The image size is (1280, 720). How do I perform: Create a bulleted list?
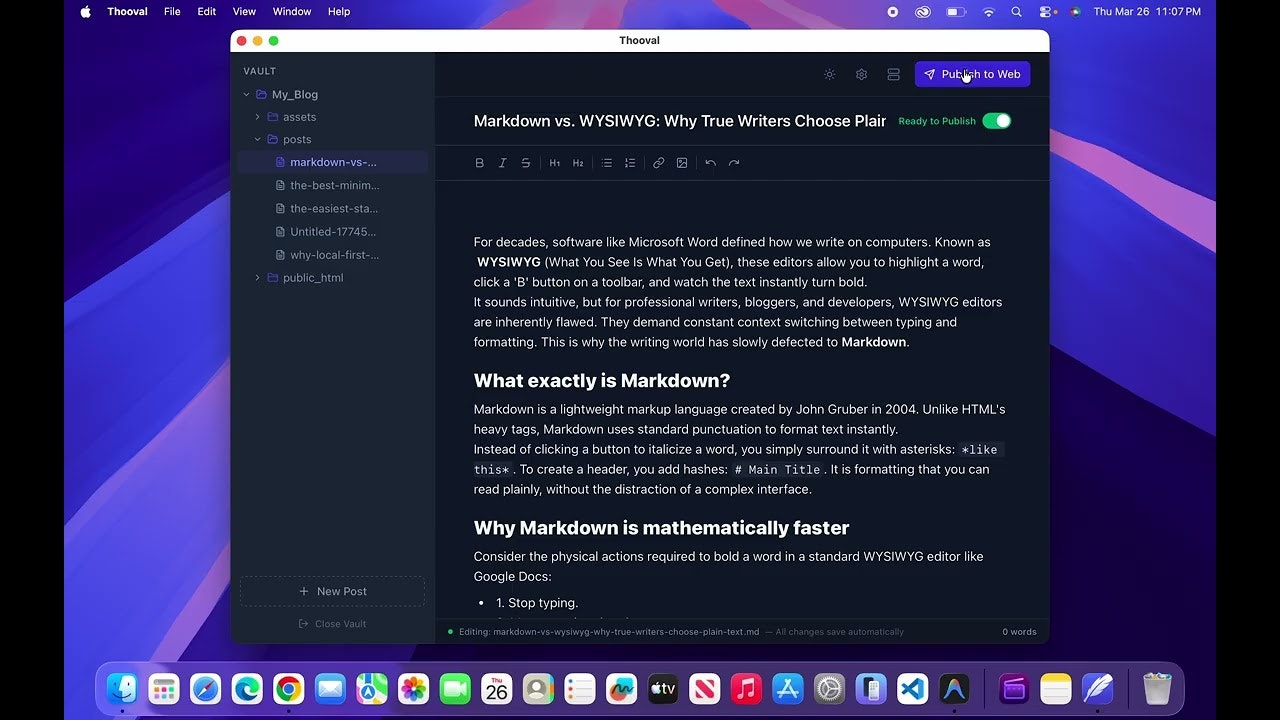click(x=606, y=163)
